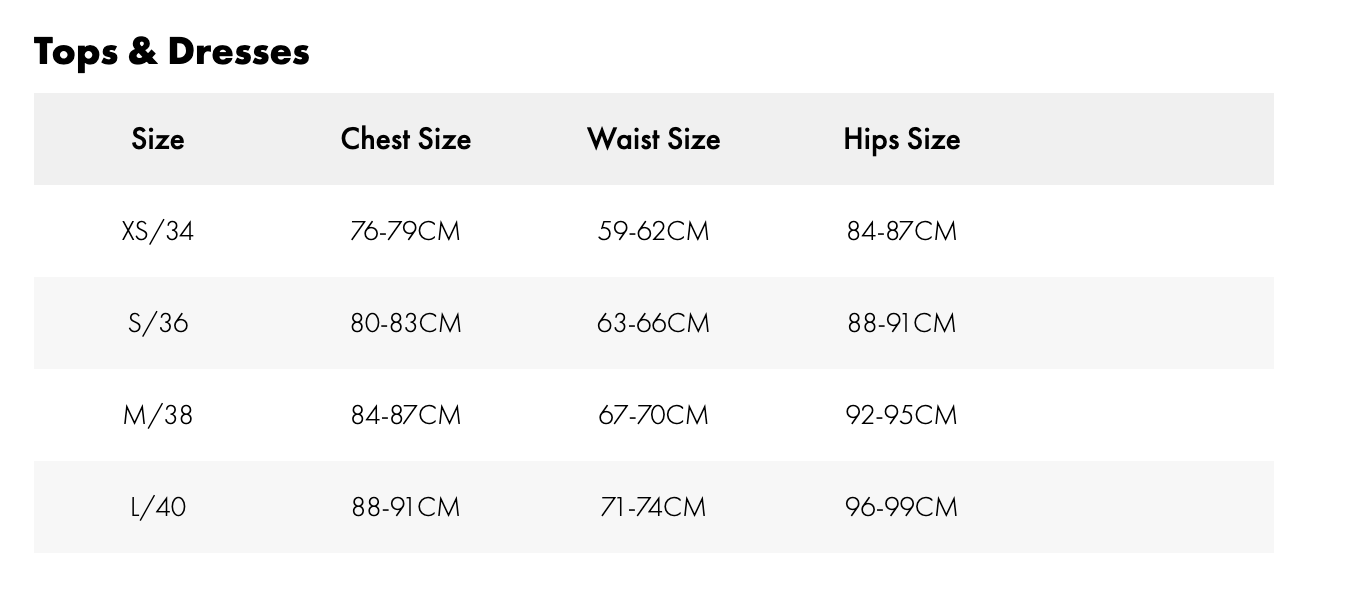Click the Waist Size column header

pos(653,139)
